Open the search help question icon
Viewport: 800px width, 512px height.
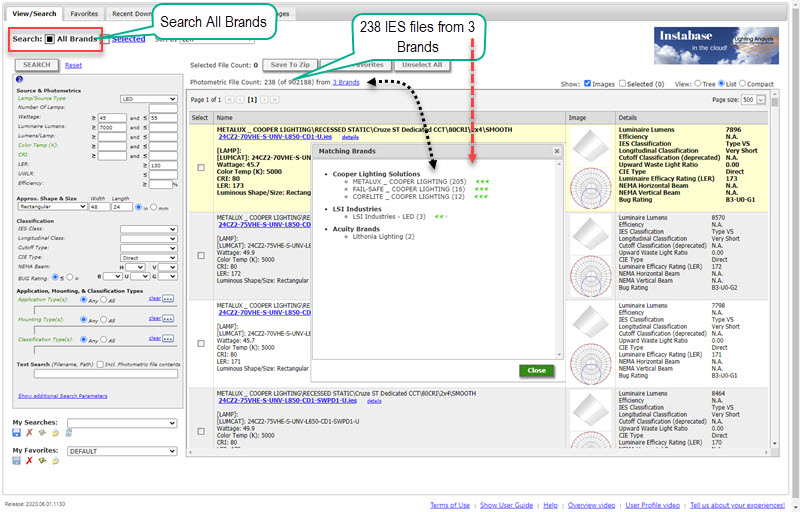20,79
